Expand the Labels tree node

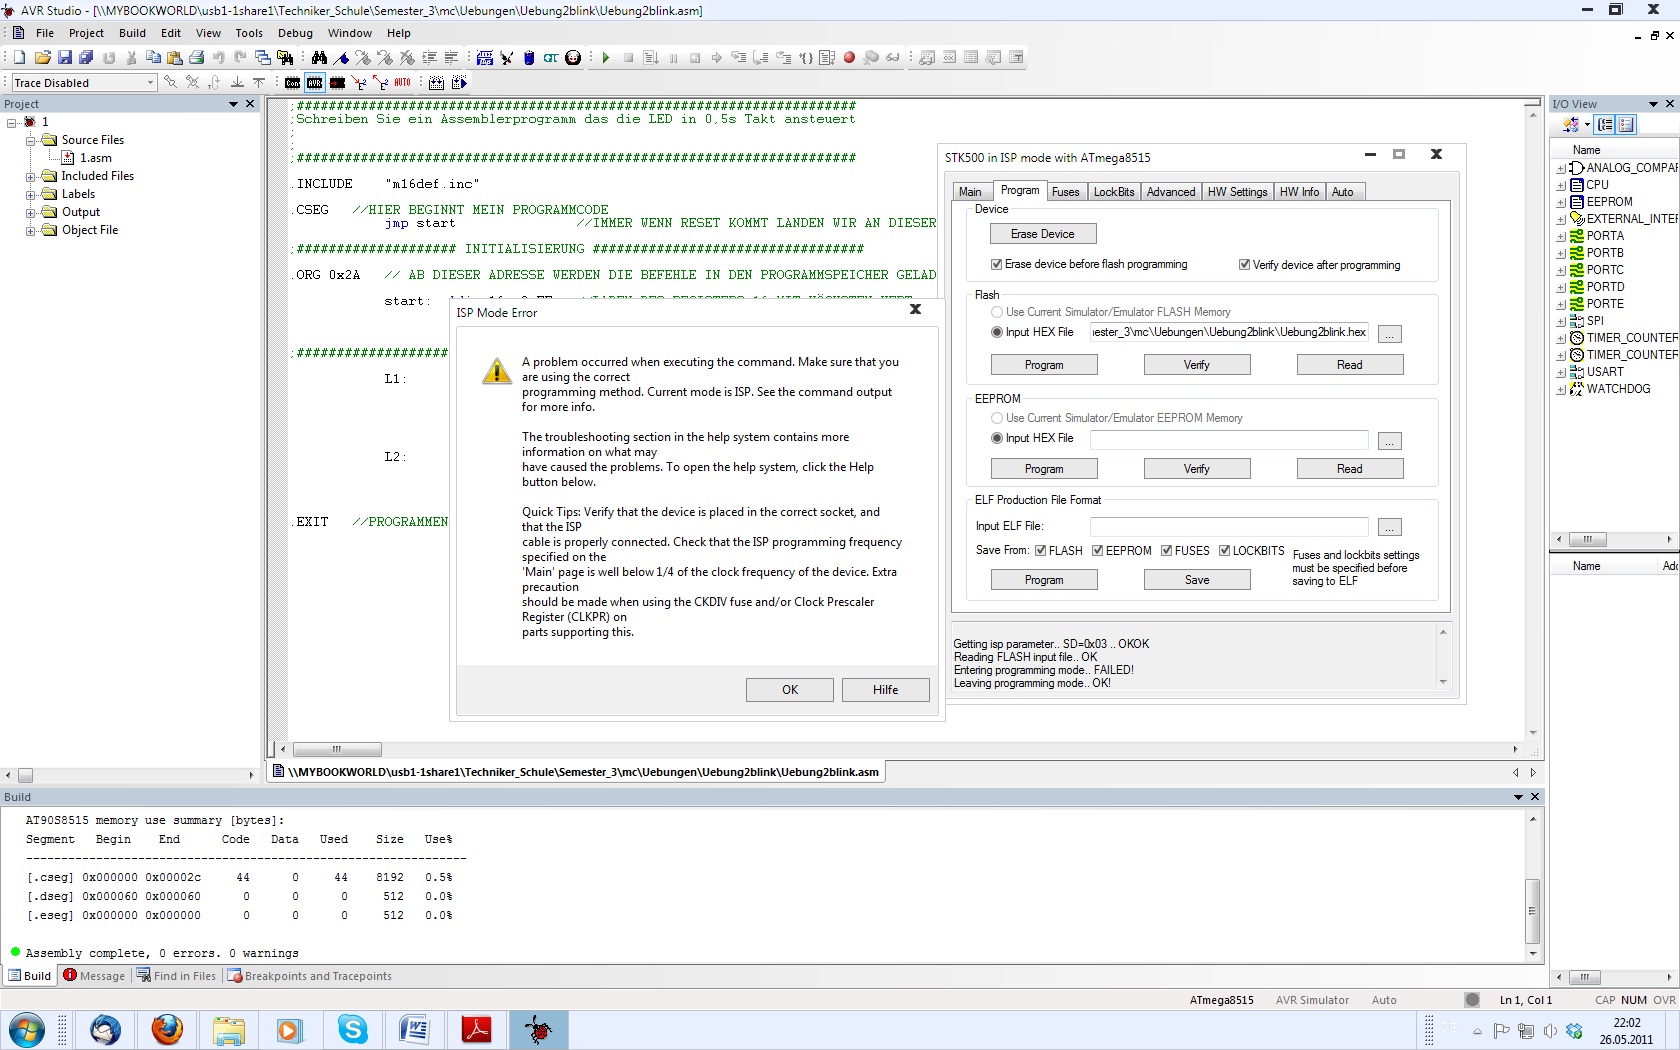tap(31, 194)
